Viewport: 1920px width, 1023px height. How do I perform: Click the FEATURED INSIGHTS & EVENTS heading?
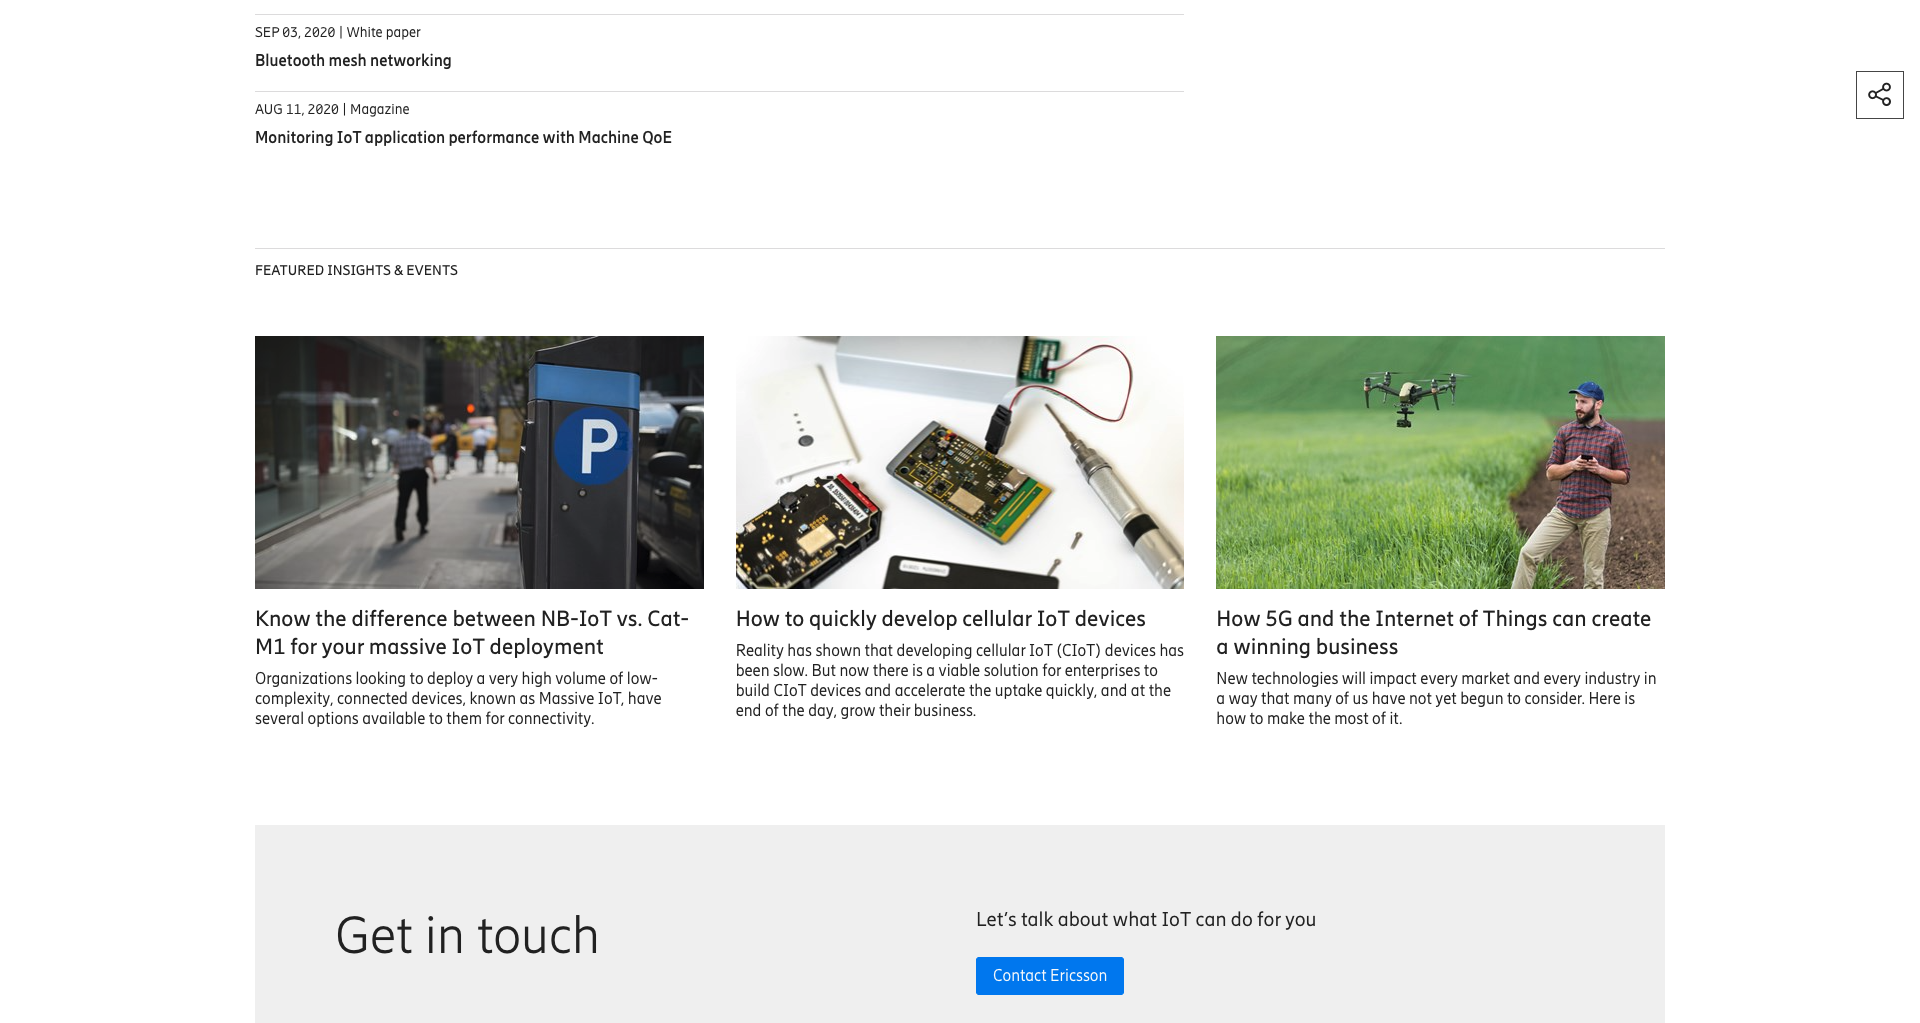pyautogui.click(x=356, y=271)
